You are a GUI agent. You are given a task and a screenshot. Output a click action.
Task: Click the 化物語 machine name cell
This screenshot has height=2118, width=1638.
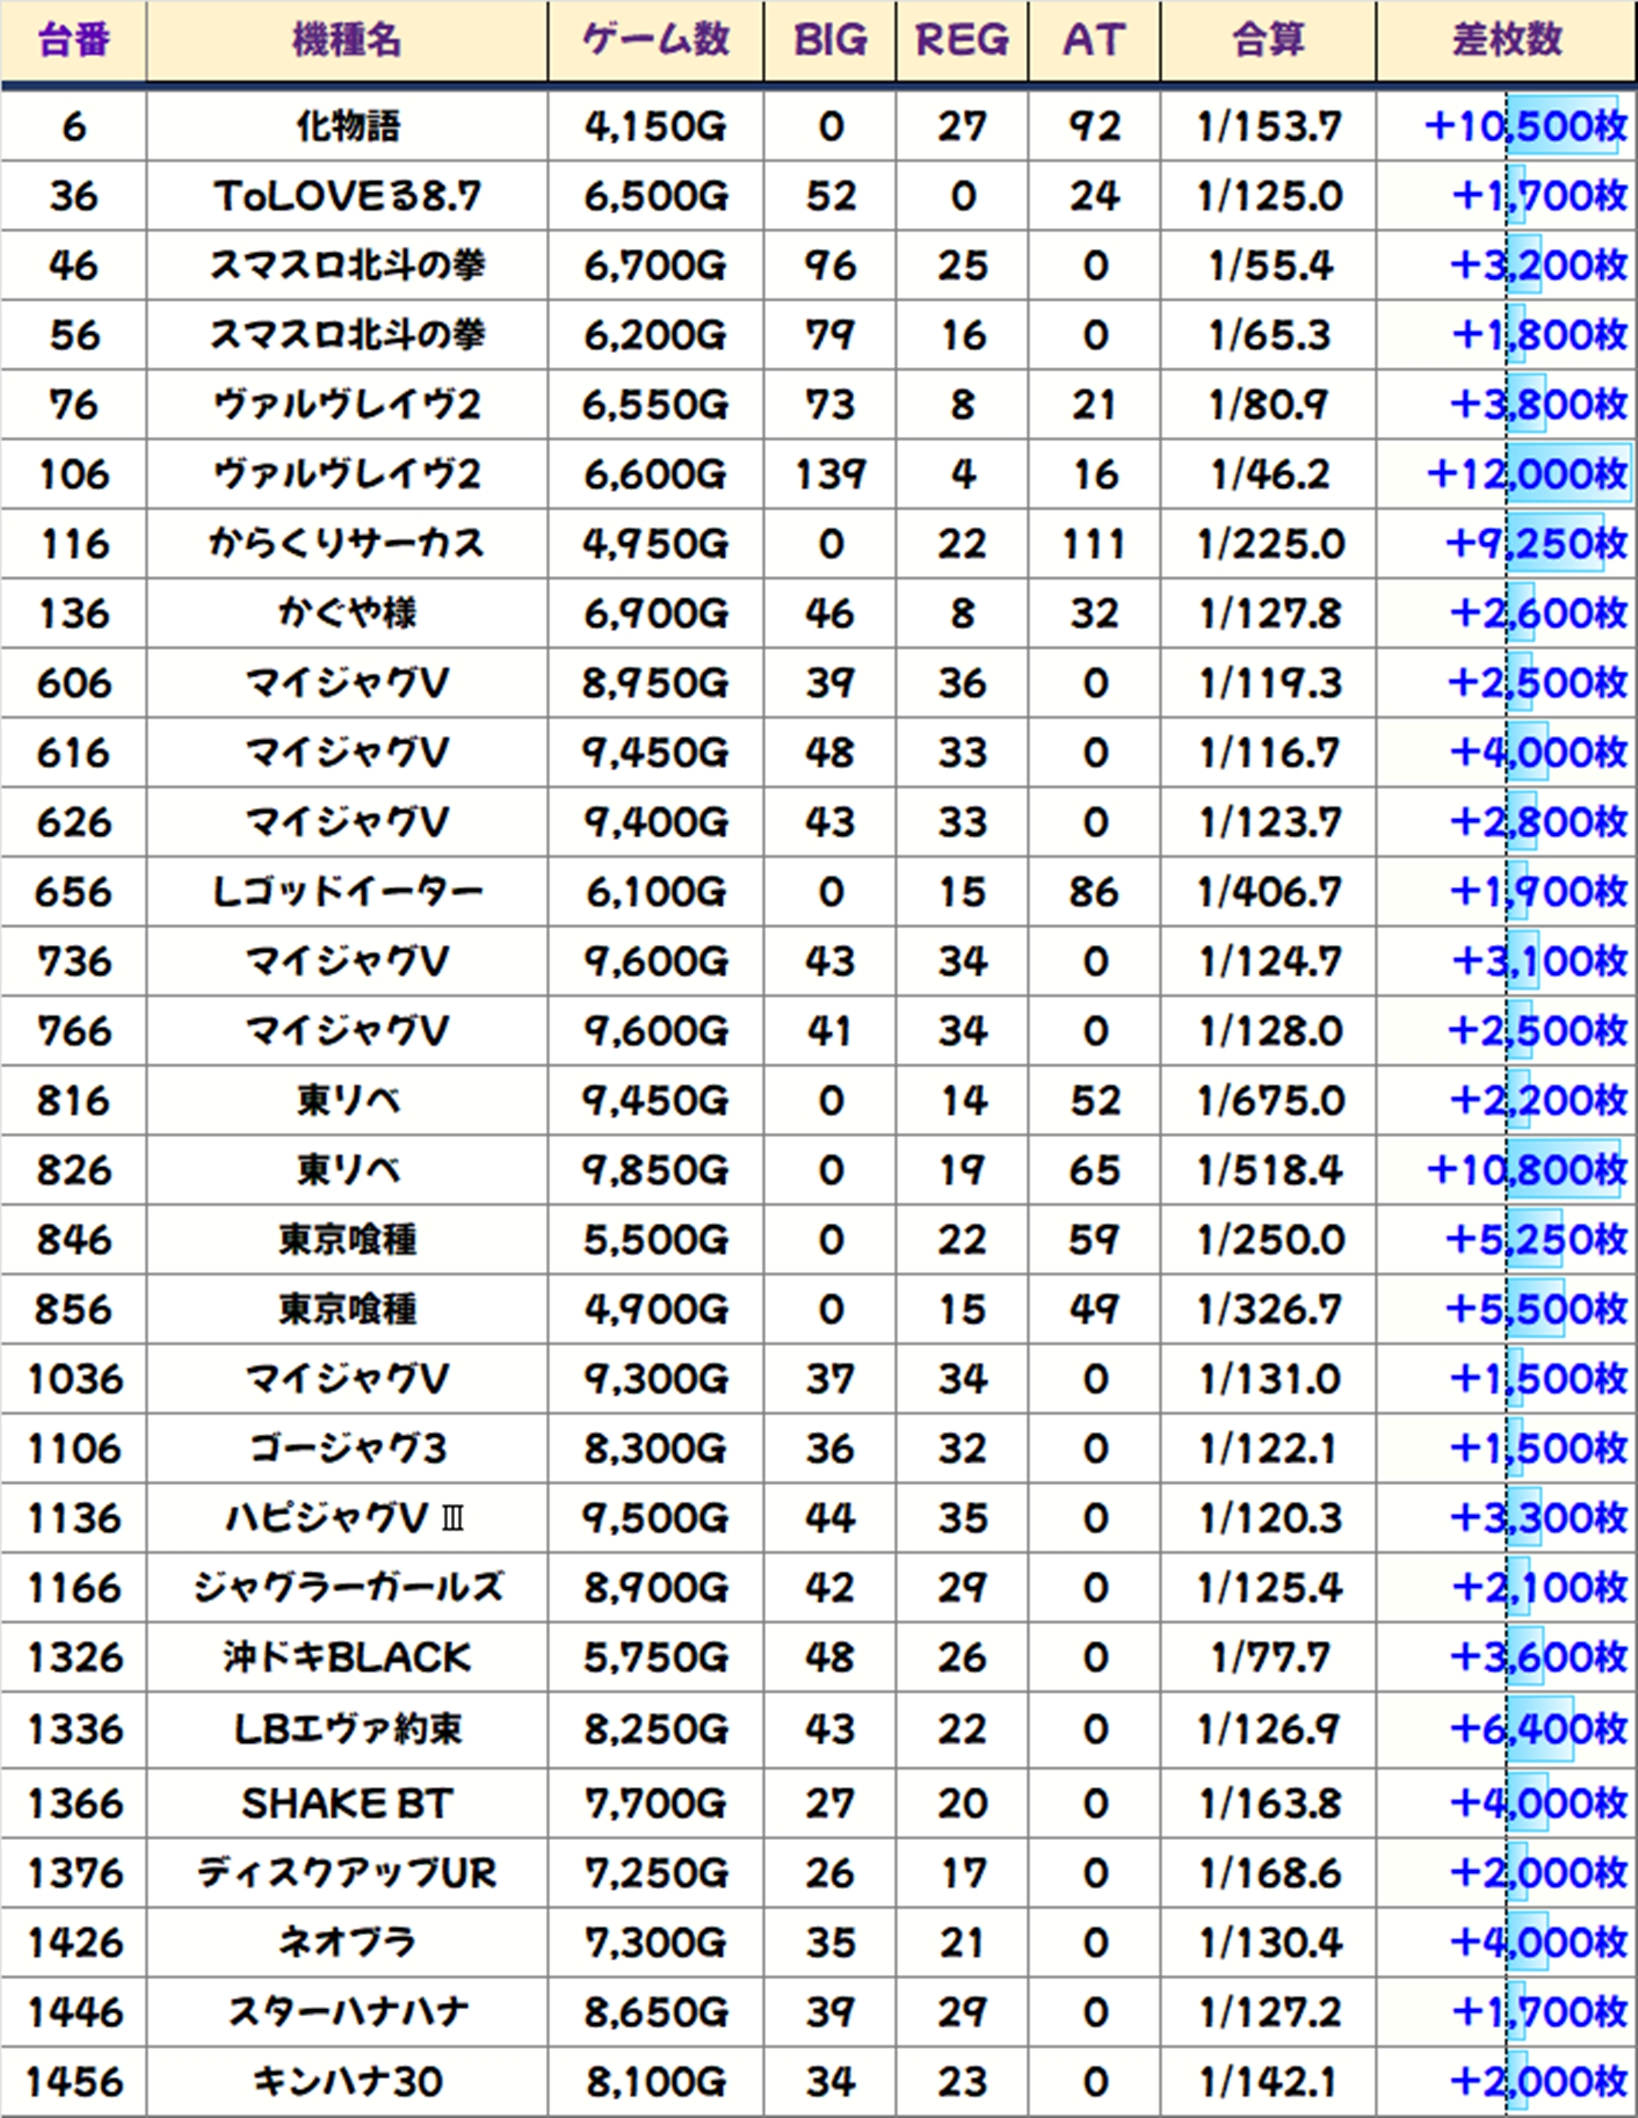click(x=346, y=127)
